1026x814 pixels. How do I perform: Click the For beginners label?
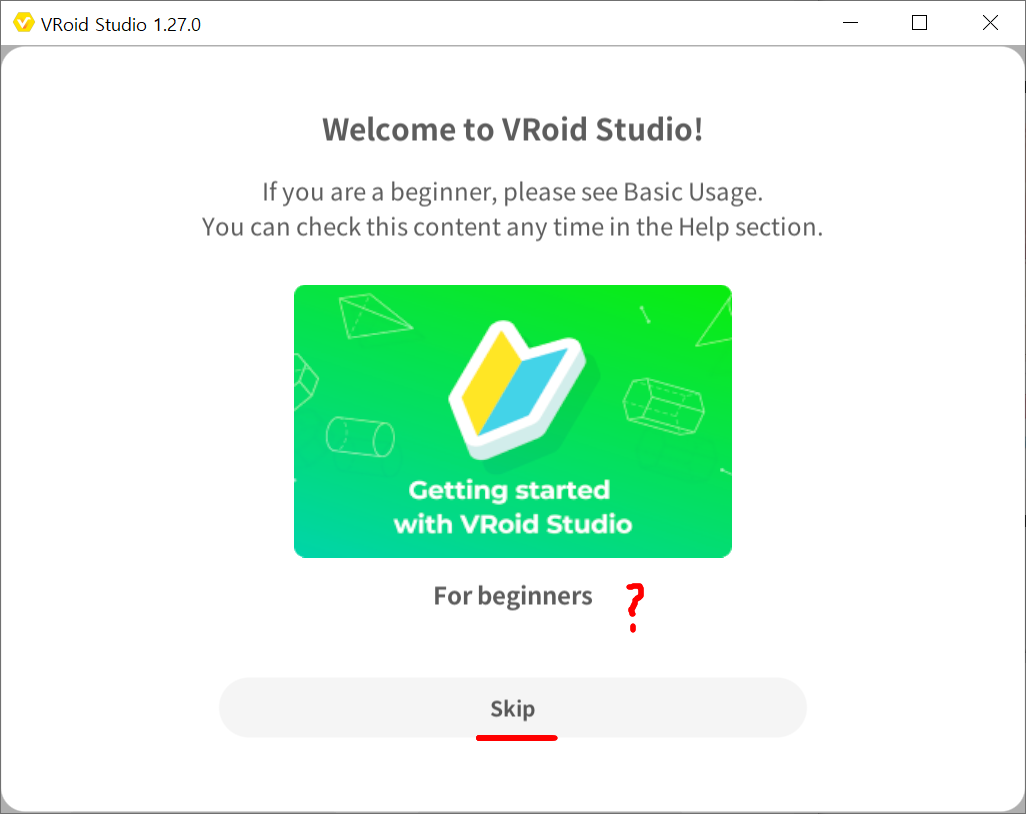pos(512,596)
